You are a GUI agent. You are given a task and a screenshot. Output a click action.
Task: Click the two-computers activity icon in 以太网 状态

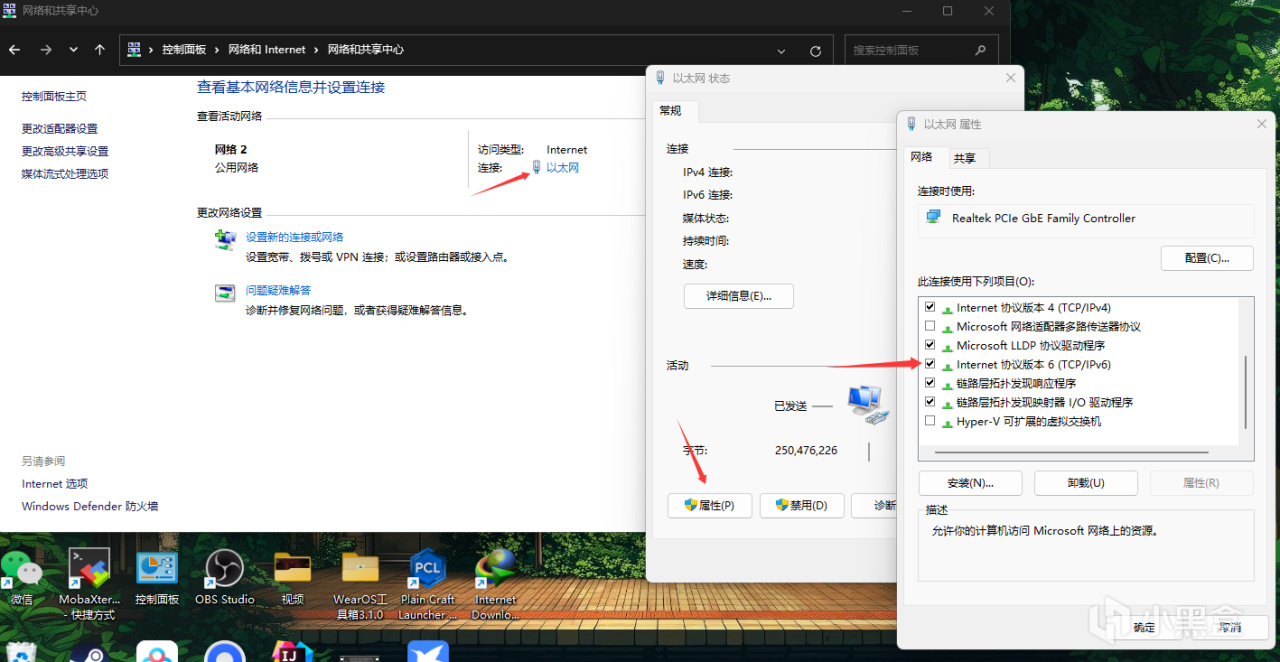coord(867,405)
